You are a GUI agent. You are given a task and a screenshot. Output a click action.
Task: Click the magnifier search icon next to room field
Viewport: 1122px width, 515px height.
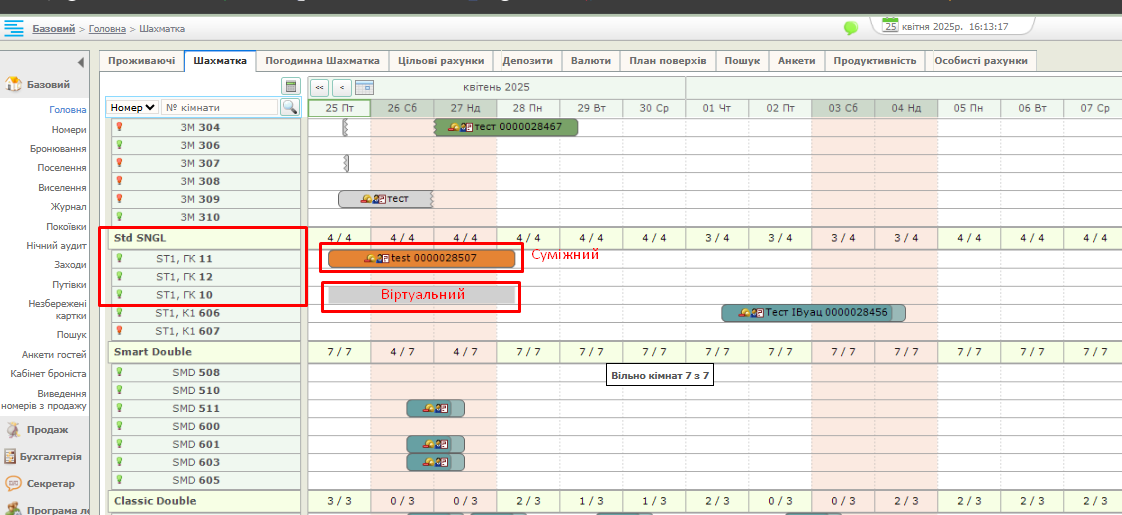click(290, 107)
